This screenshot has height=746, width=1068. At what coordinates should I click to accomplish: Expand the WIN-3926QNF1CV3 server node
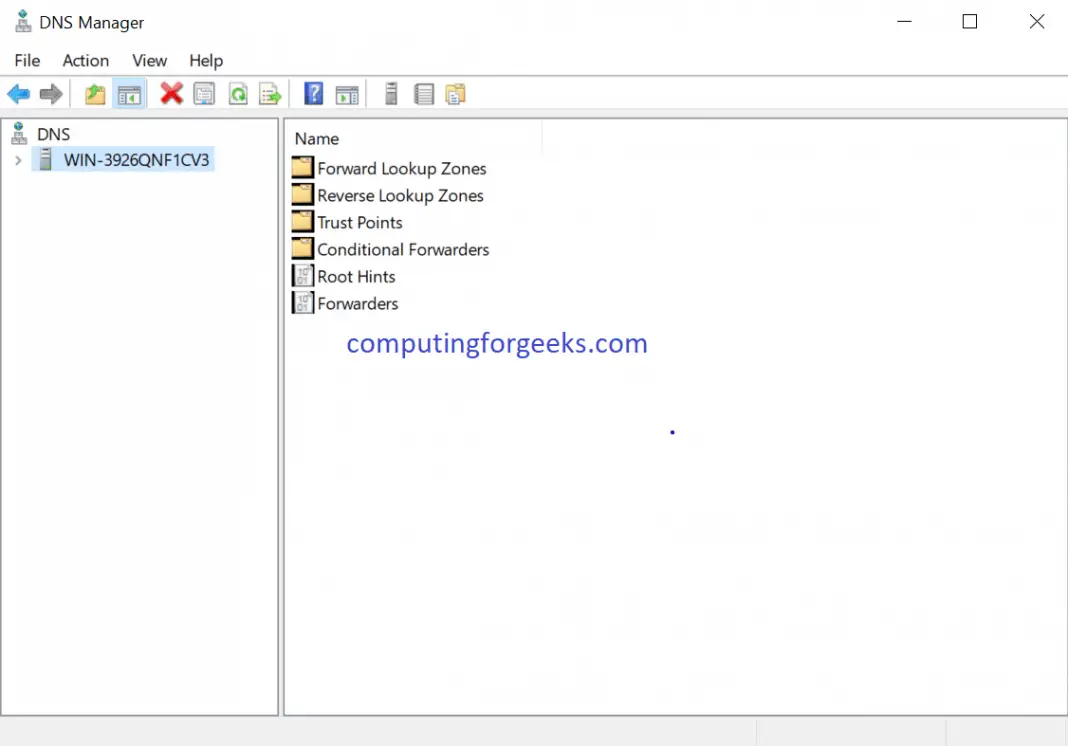click(18, 160)
